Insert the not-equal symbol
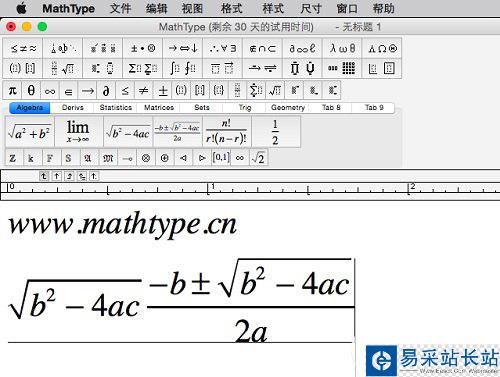This screenshot has height=377, width=500. pyautogui.click(x=143, y=90)
